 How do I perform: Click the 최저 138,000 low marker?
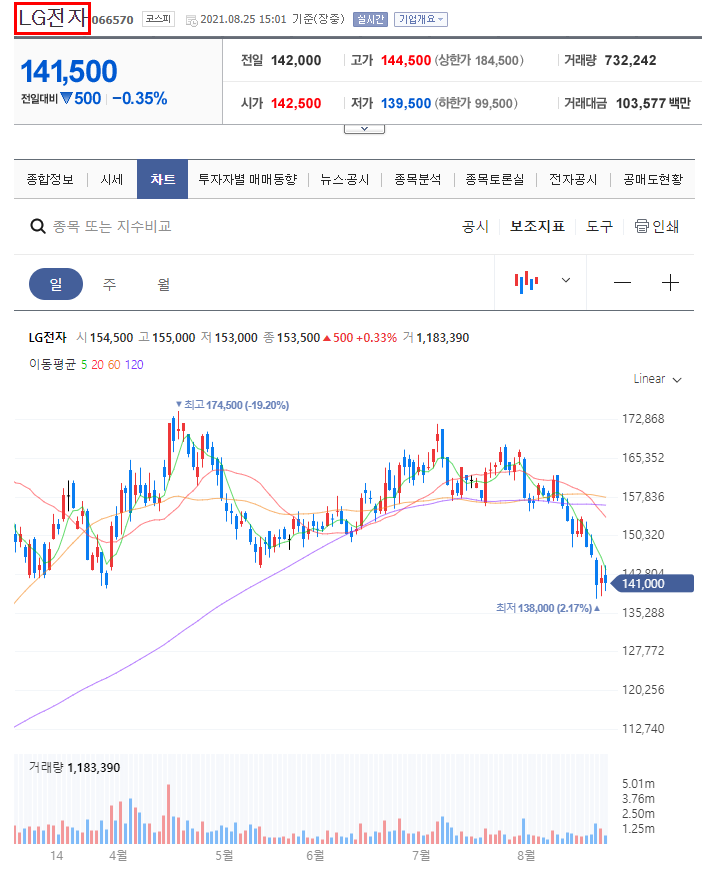[548, 608]
